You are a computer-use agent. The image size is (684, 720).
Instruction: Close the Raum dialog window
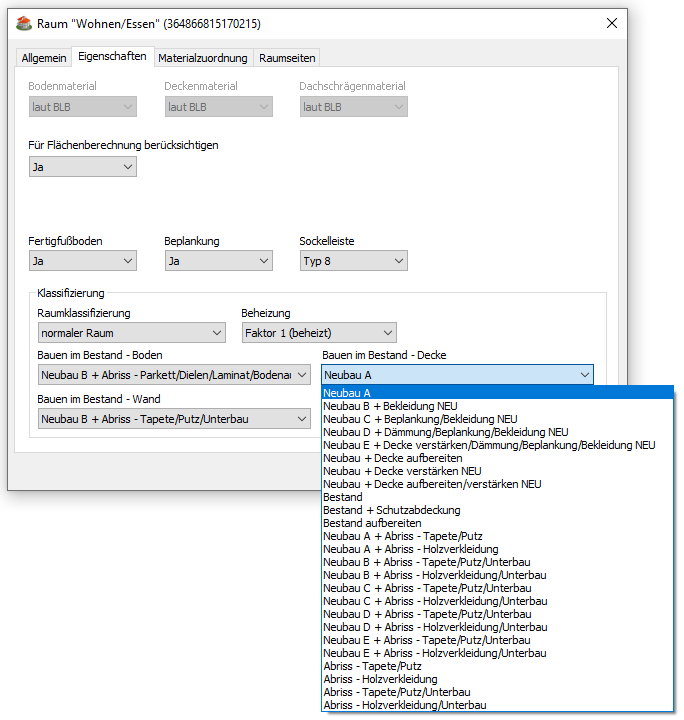click(x=611, y=23)
